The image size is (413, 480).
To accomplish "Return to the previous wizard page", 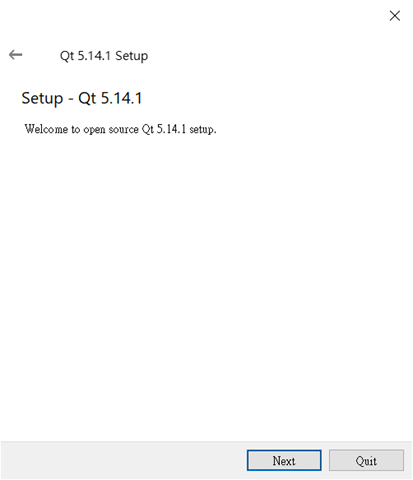I will coord(15,55).
